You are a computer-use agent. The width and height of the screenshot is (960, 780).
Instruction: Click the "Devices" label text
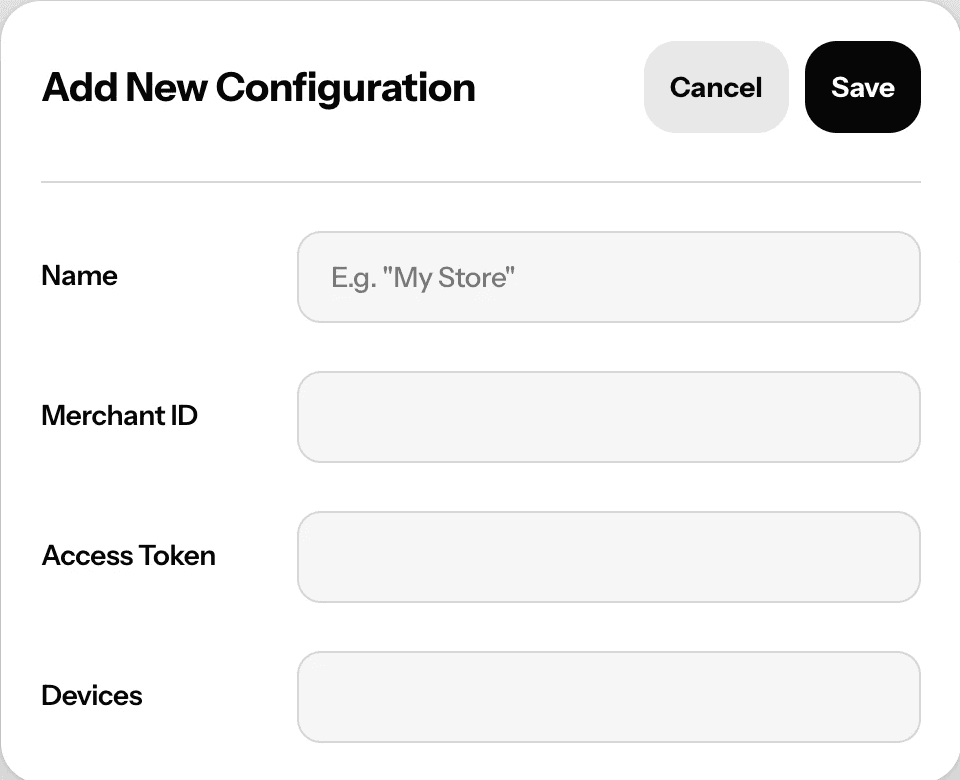coord(92,696)
